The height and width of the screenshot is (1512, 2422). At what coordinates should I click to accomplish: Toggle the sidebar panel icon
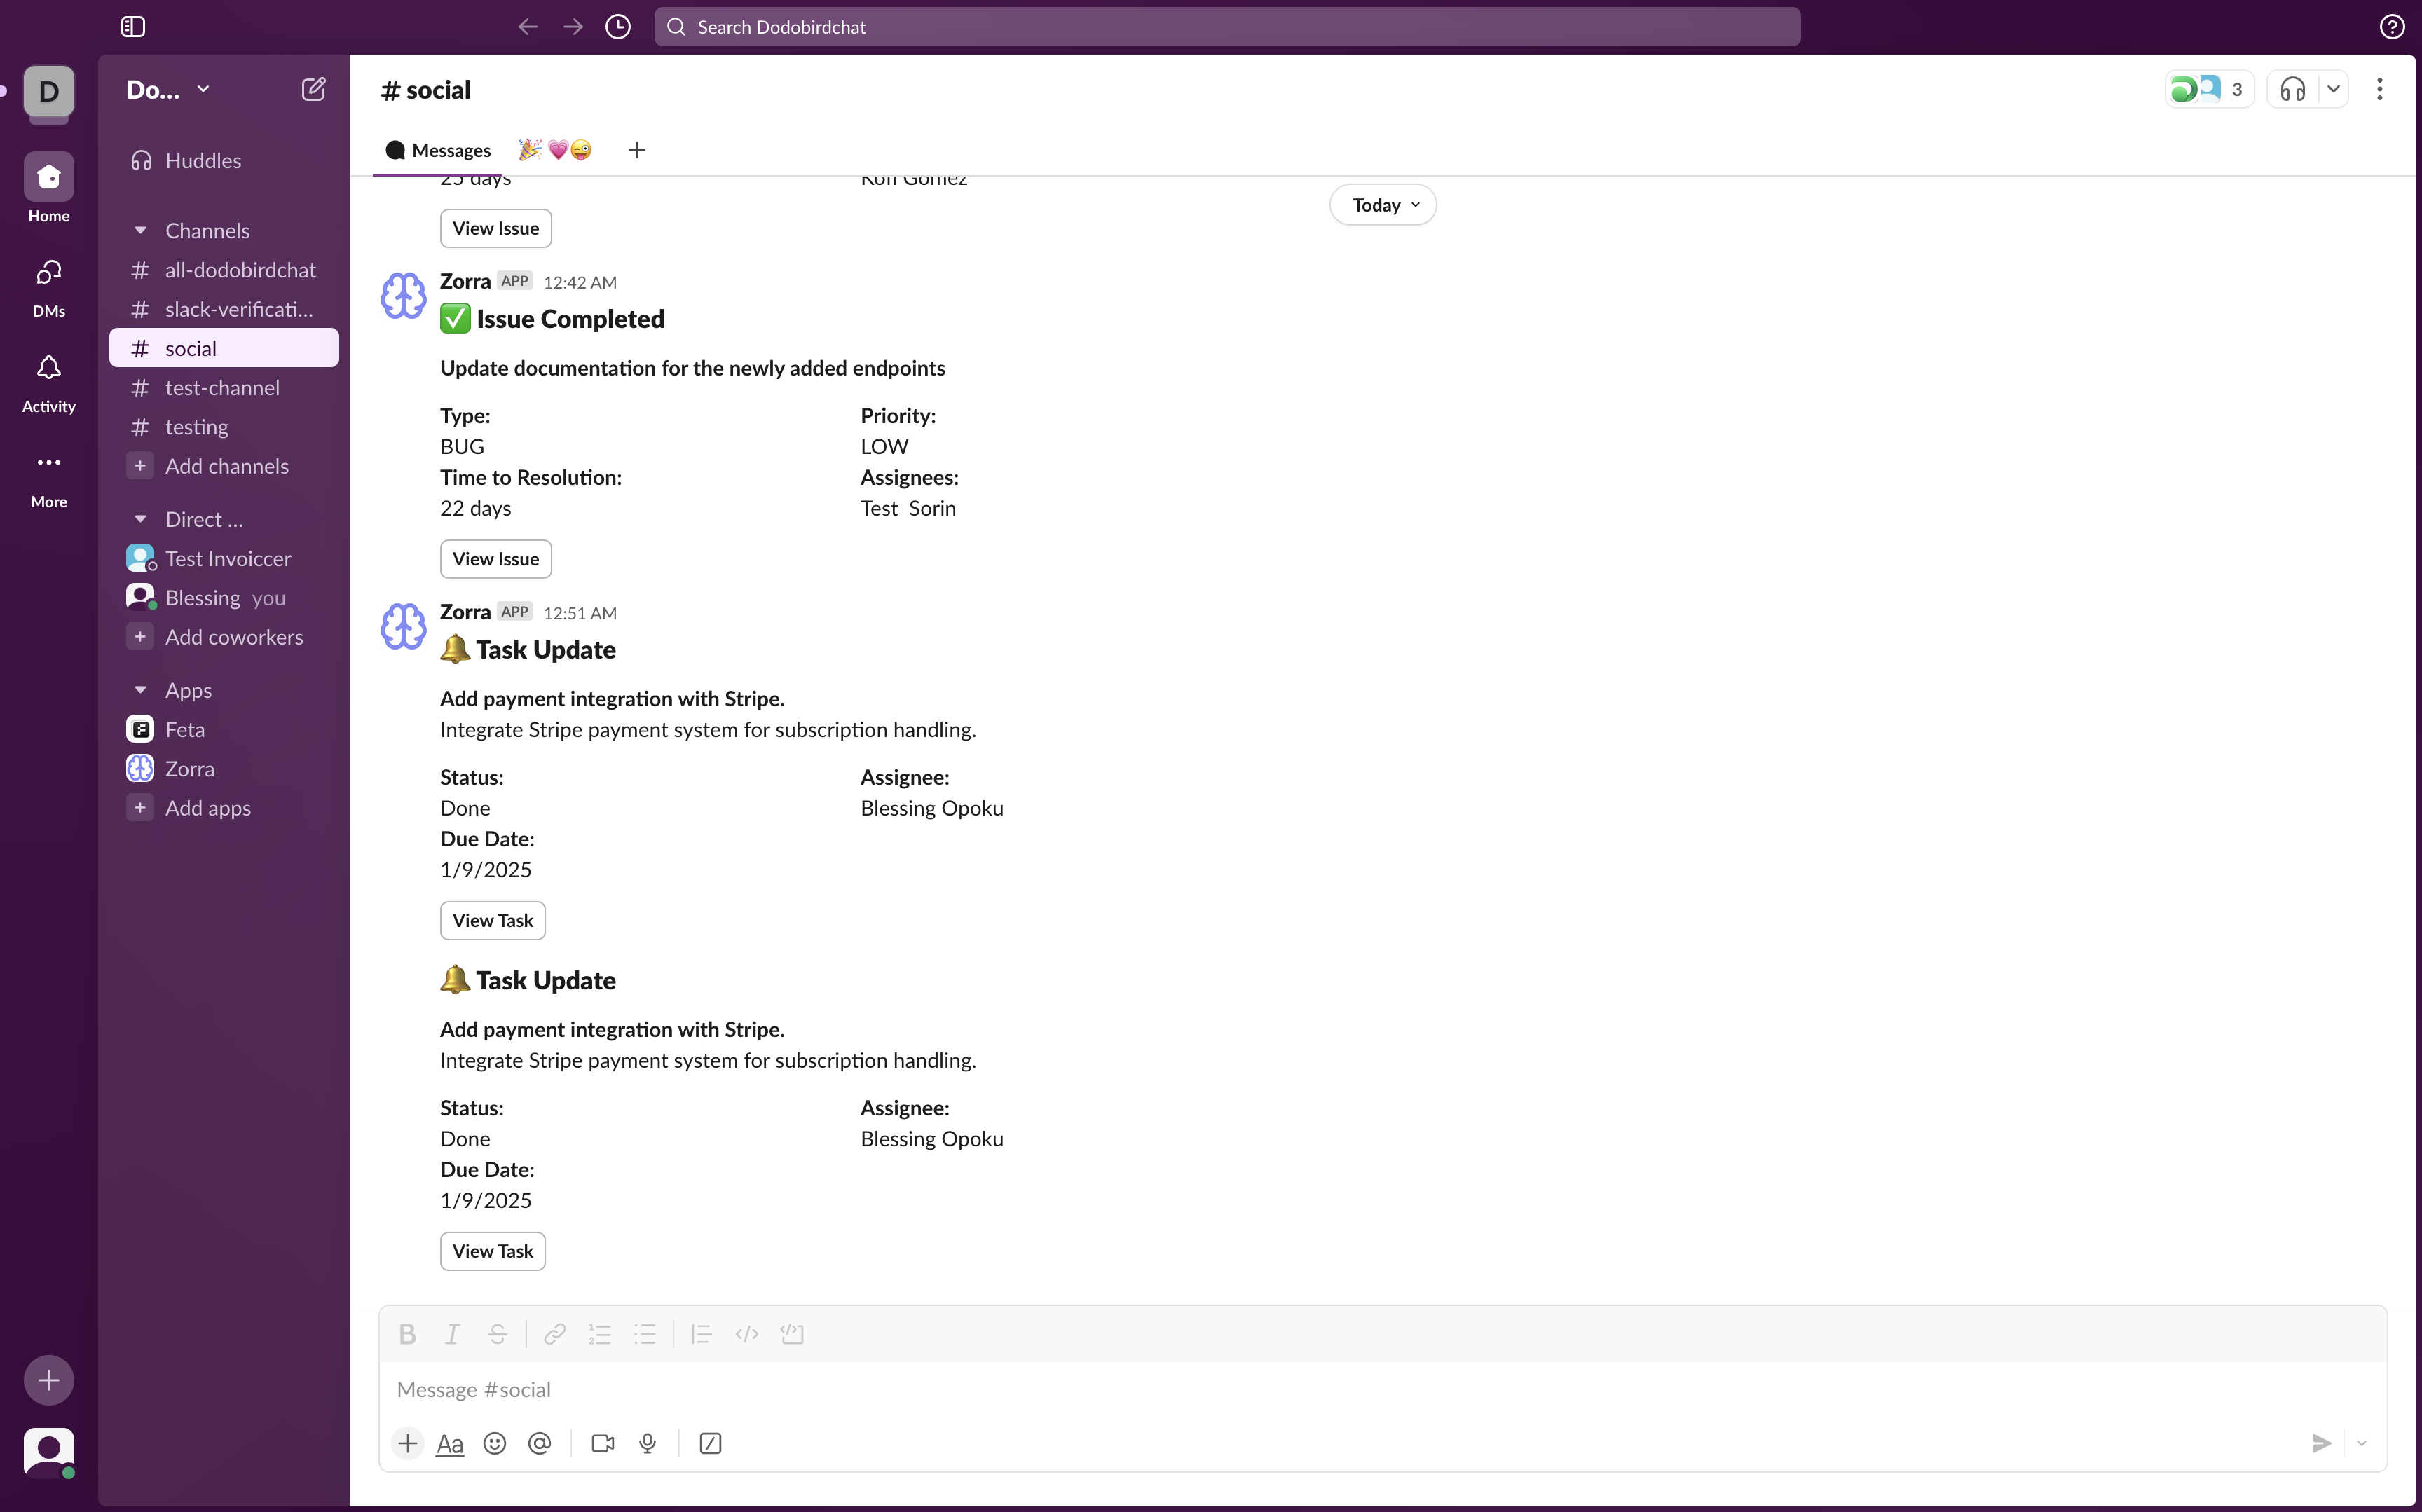point(133,27)
